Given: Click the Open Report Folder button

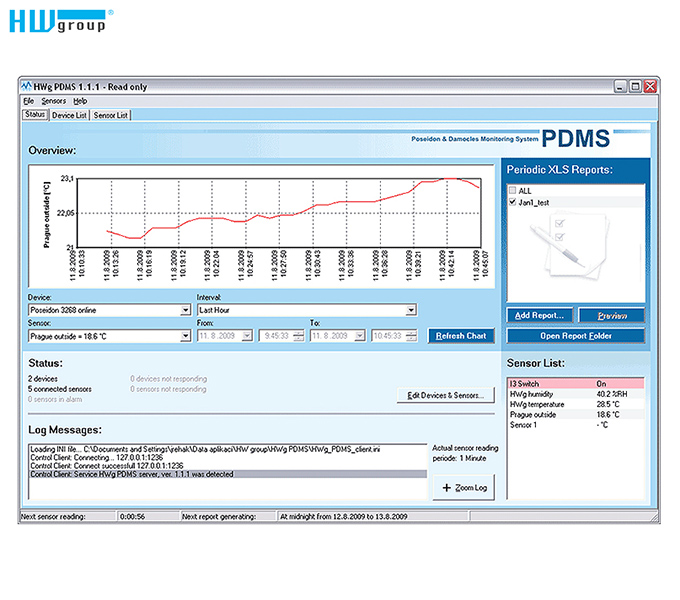Looking at the screenshot, I should coord(576,336).
